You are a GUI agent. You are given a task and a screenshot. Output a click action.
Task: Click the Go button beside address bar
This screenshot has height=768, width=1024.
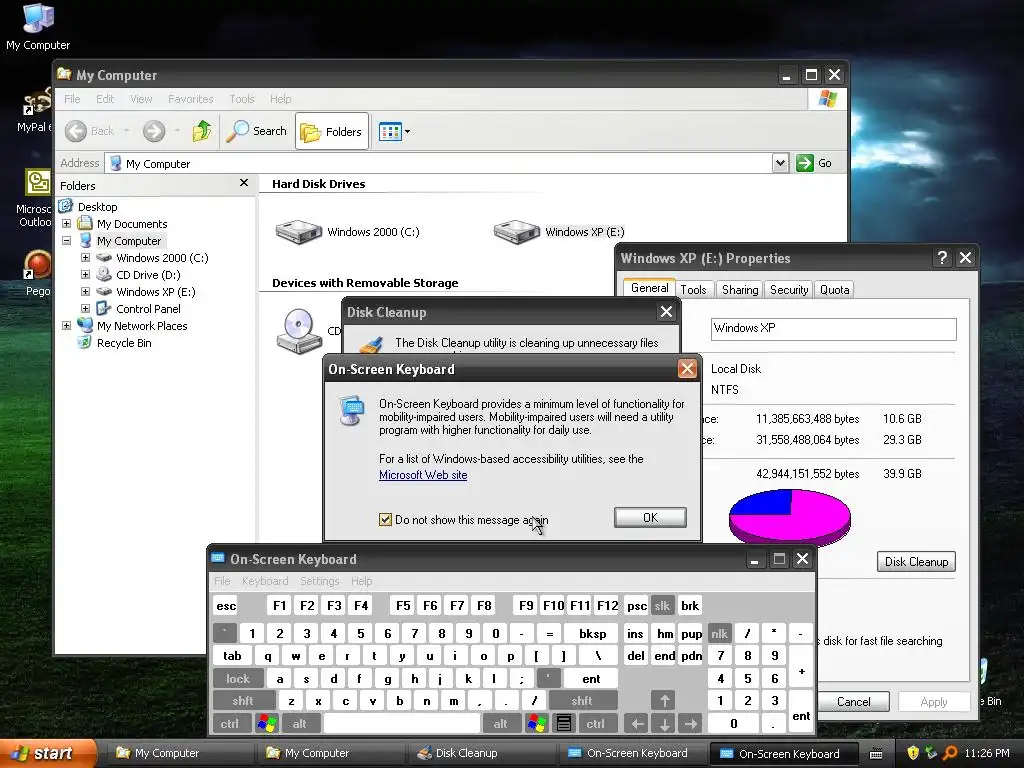[x=814, y=163]
